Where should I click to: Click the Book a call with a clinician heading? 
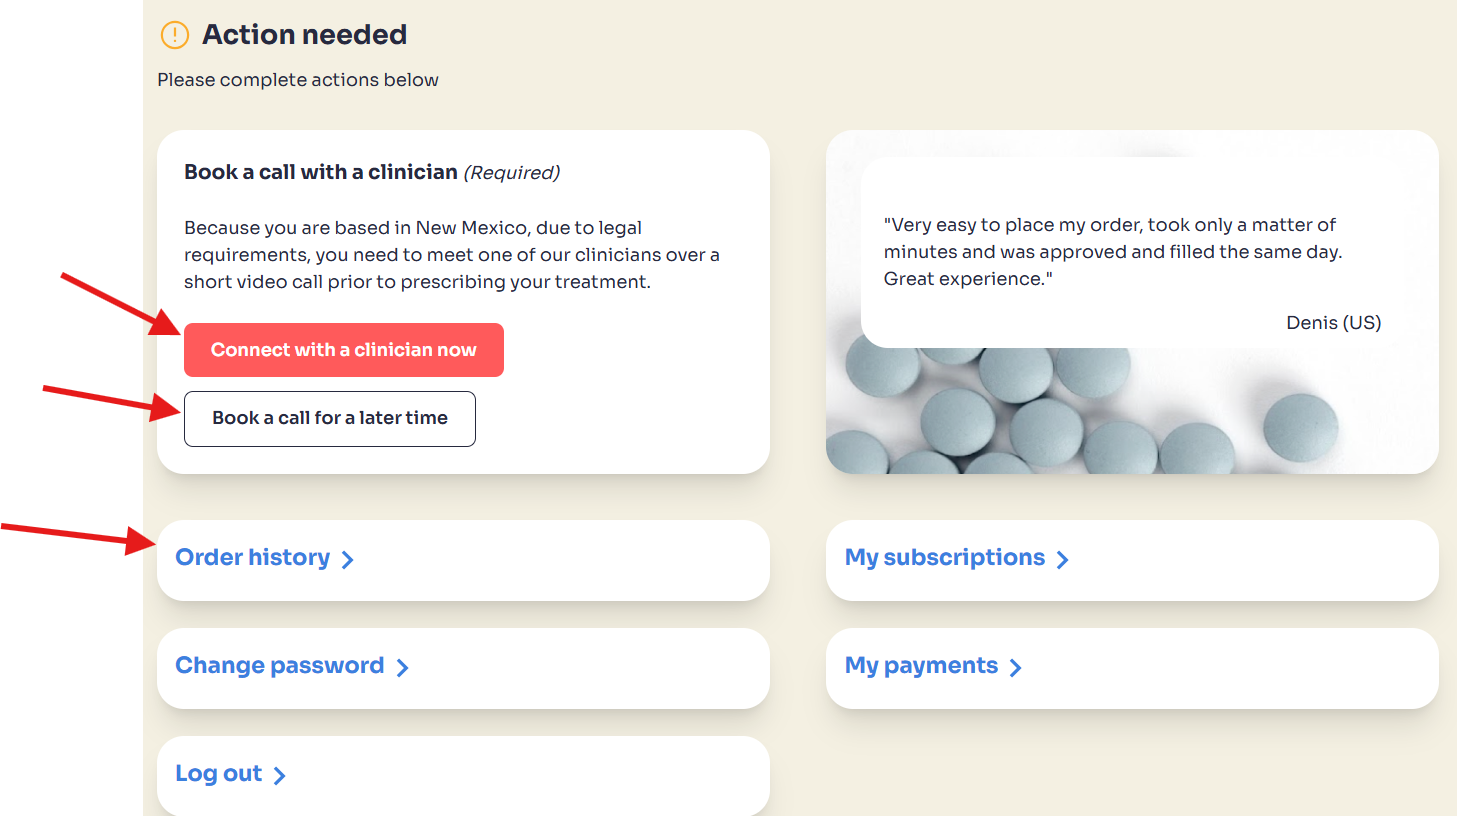320,172
